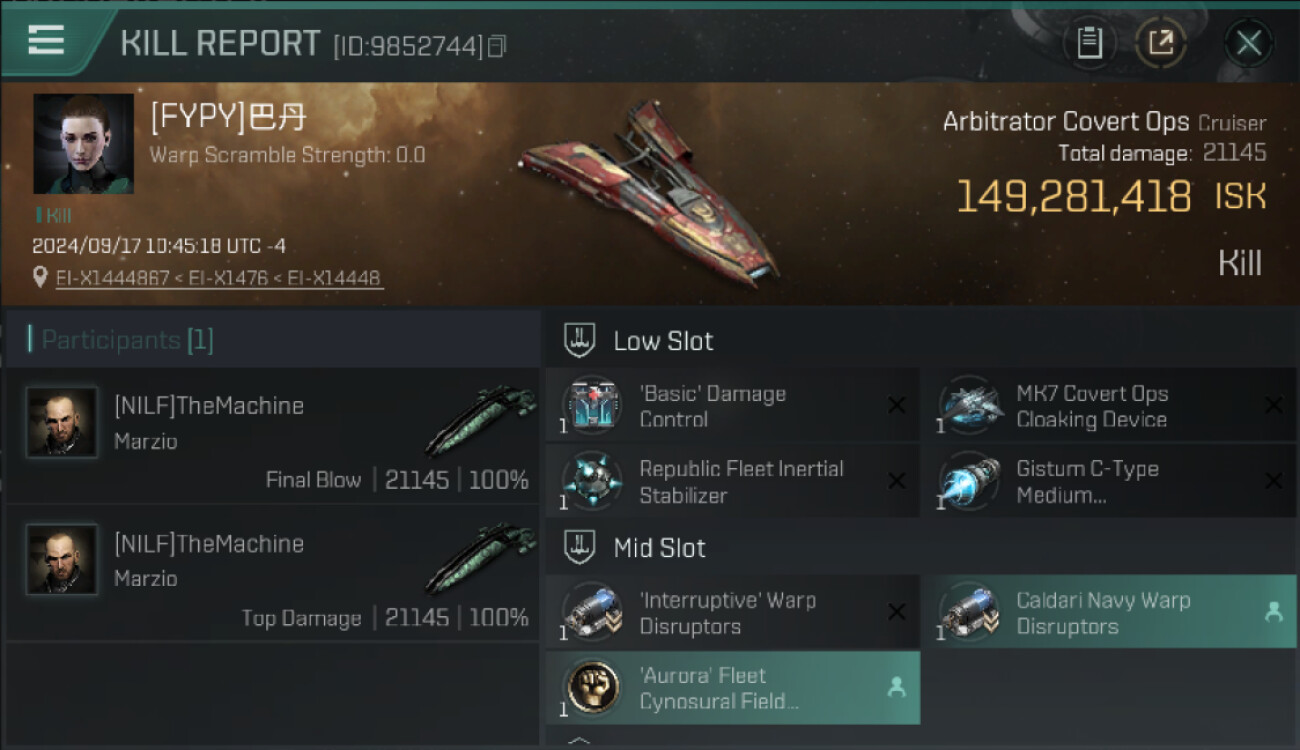Copy the kill report ID
1300x750 pixels.
[497, 46]
